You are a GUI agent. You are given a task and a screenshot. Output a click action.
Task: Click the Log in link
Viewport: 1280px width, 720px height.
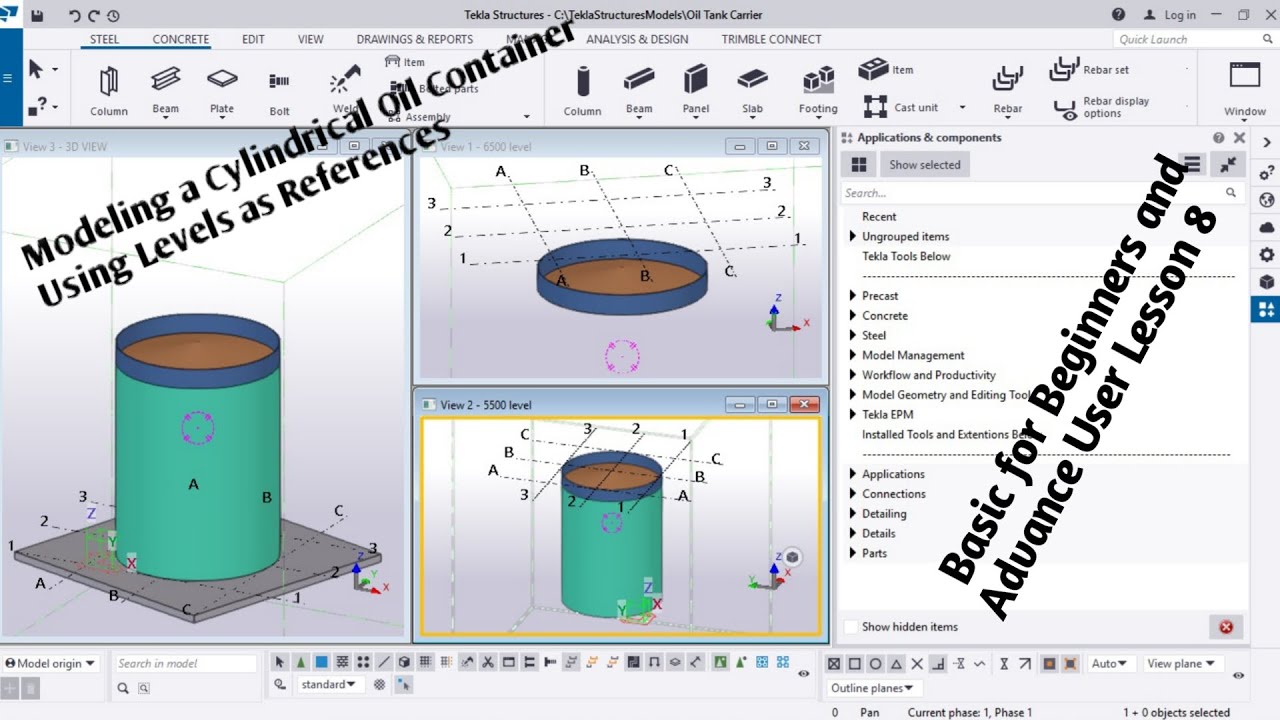1180,15
